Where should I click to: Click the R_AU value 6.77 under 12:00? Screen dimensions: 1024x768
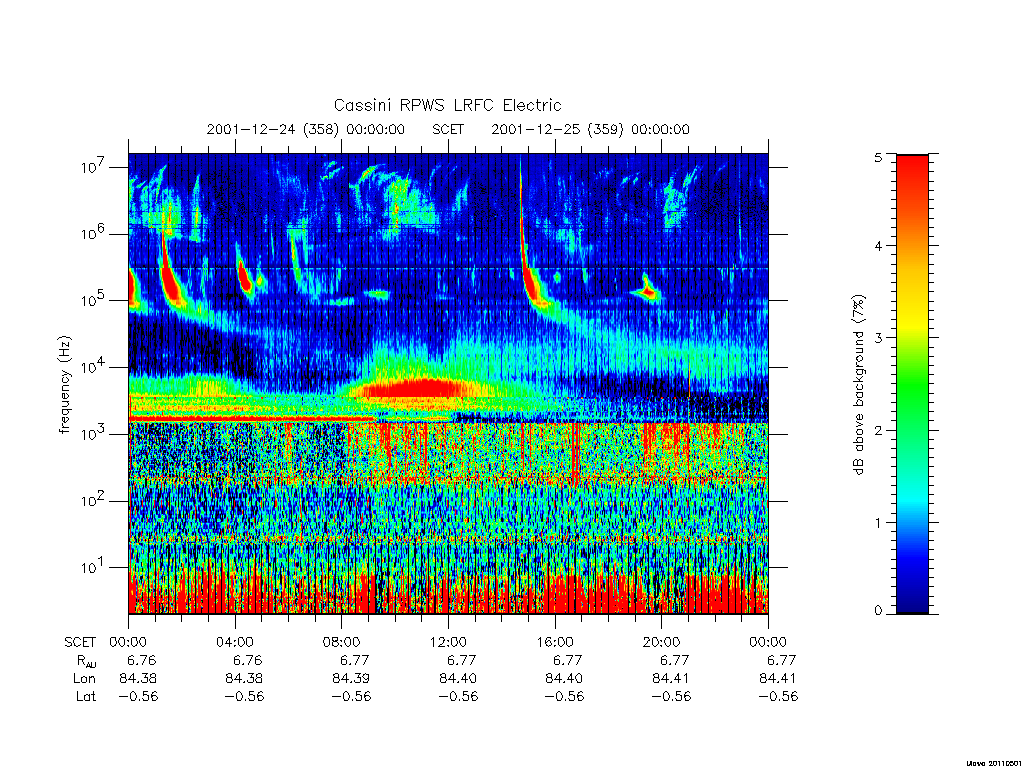461,660
